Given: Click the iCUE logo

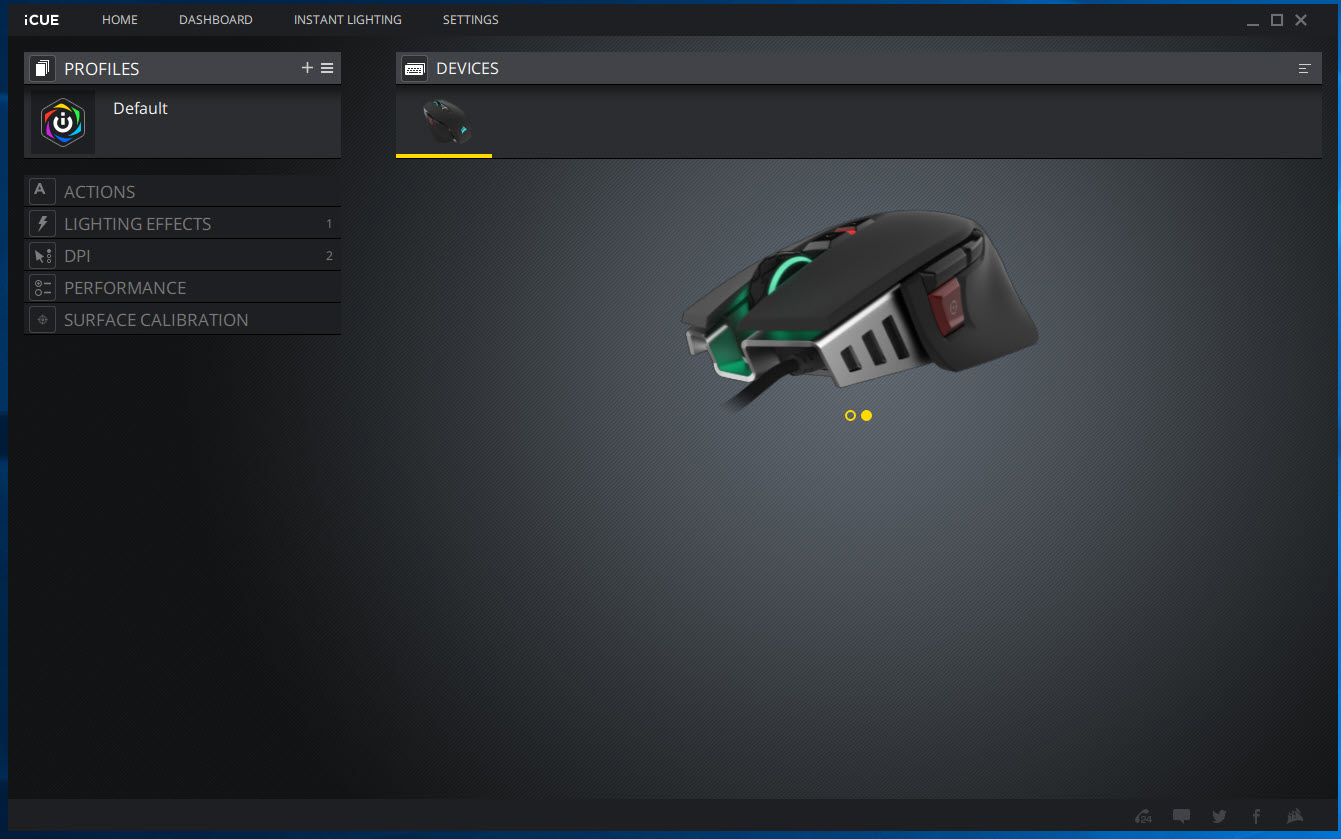Looking at the screenshot, I should click(x=42, y=20).
